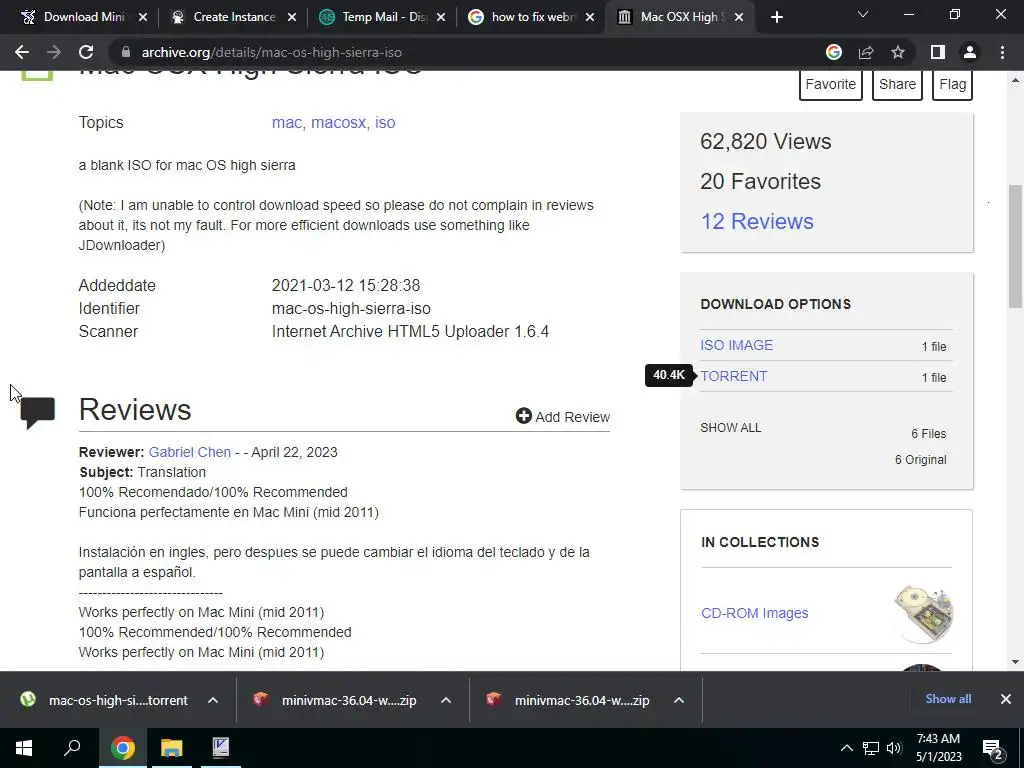1024x768 pixels.
Task: Expand options for second minivmac zip
Action: 679,700
